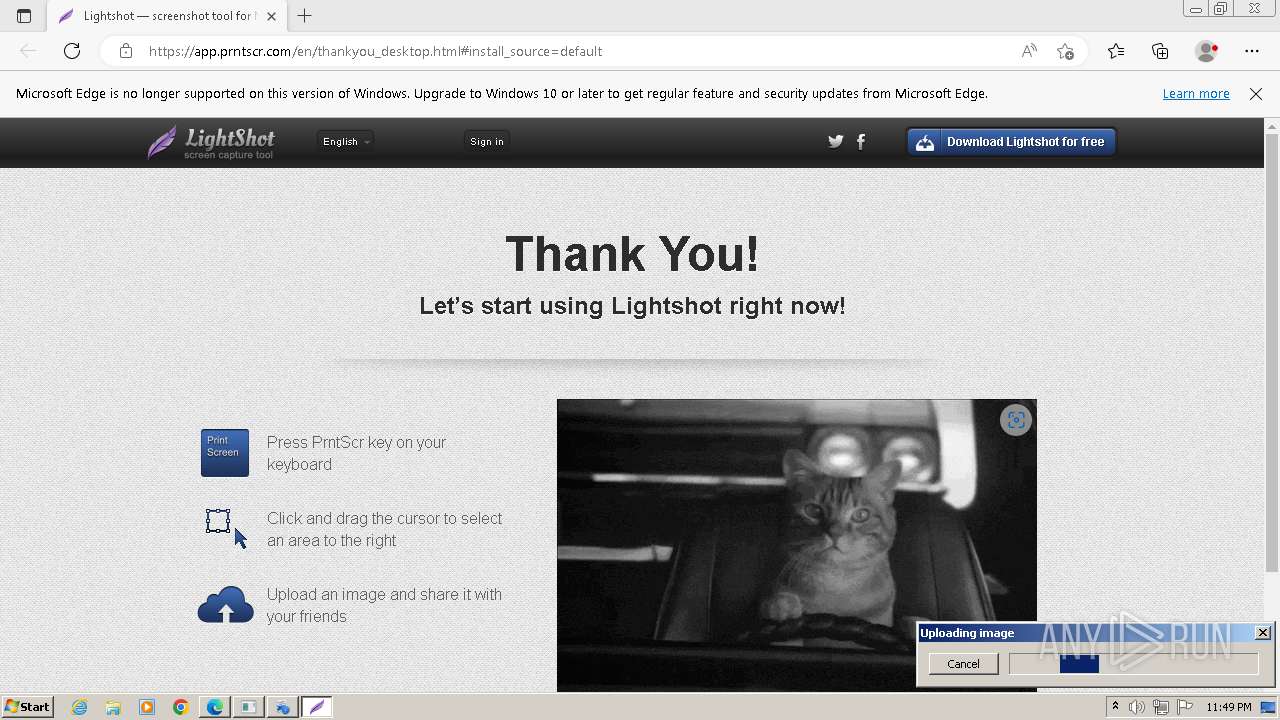1280x720 pixels.
Task: Click the Show desktop tray icon
Action: pos(1268,707)
